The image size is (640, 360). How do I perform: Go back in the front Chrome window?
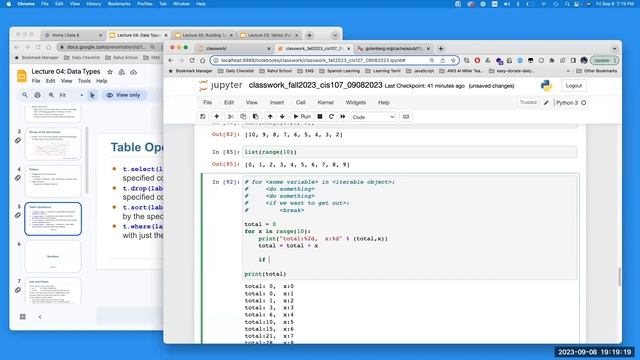(x=171, y=60)
